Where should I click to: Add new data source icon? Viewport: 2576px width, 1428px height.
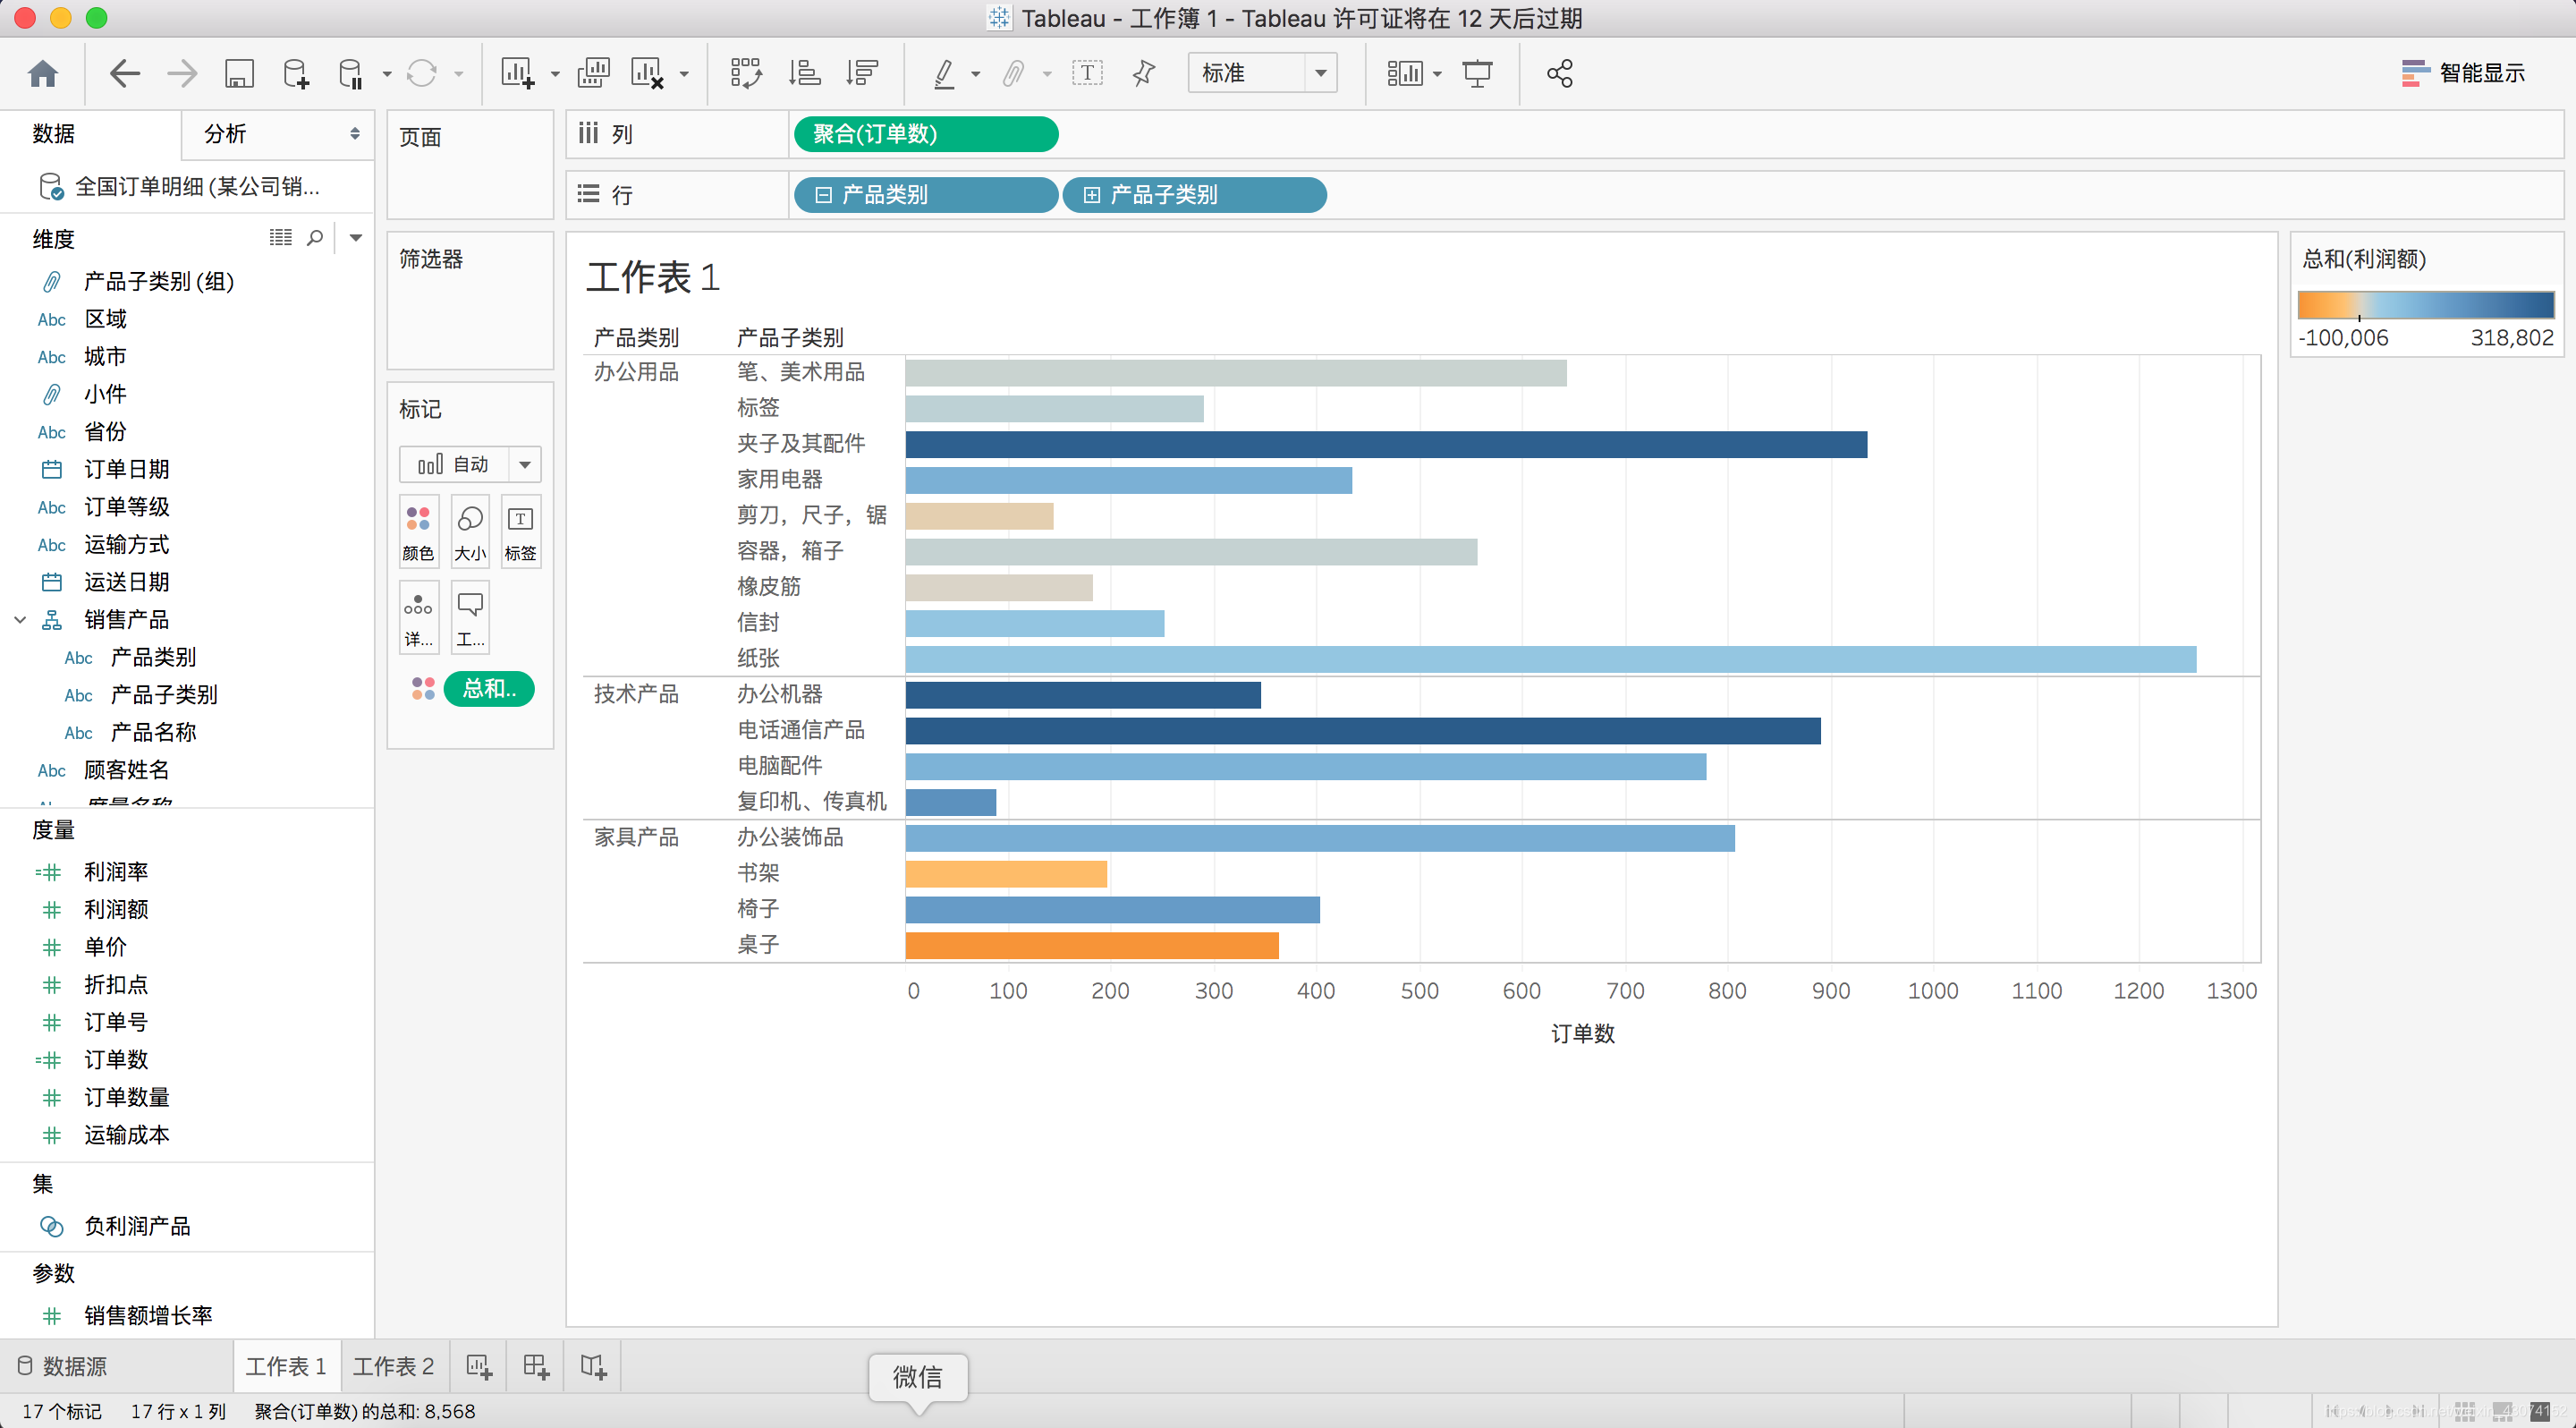(x=296, y=73)
